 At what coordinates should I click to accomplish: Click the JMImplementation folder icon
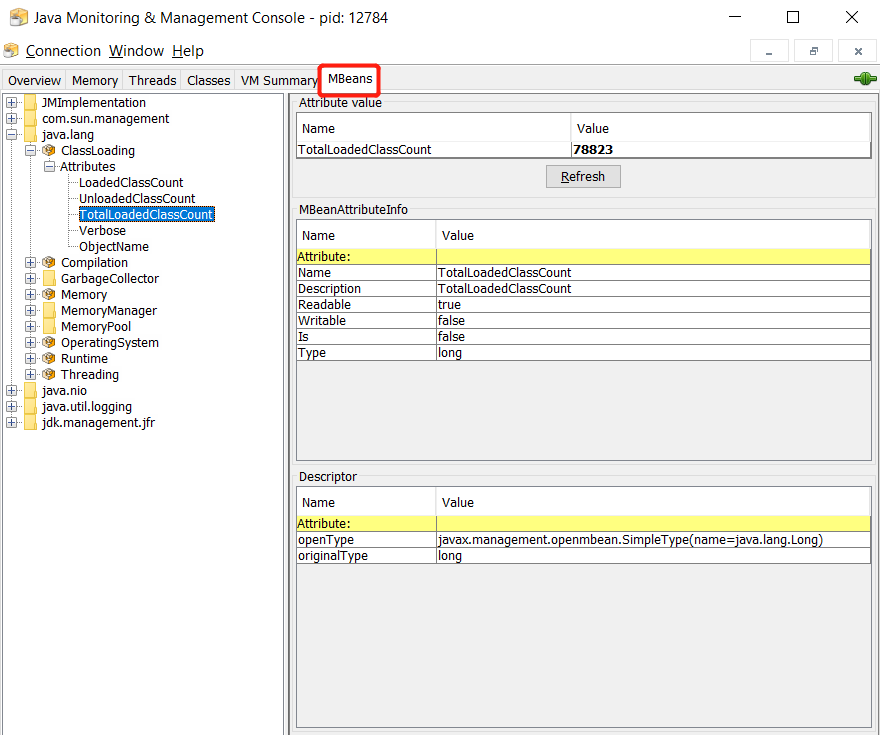pyautogui.click(x=31, y=103)
